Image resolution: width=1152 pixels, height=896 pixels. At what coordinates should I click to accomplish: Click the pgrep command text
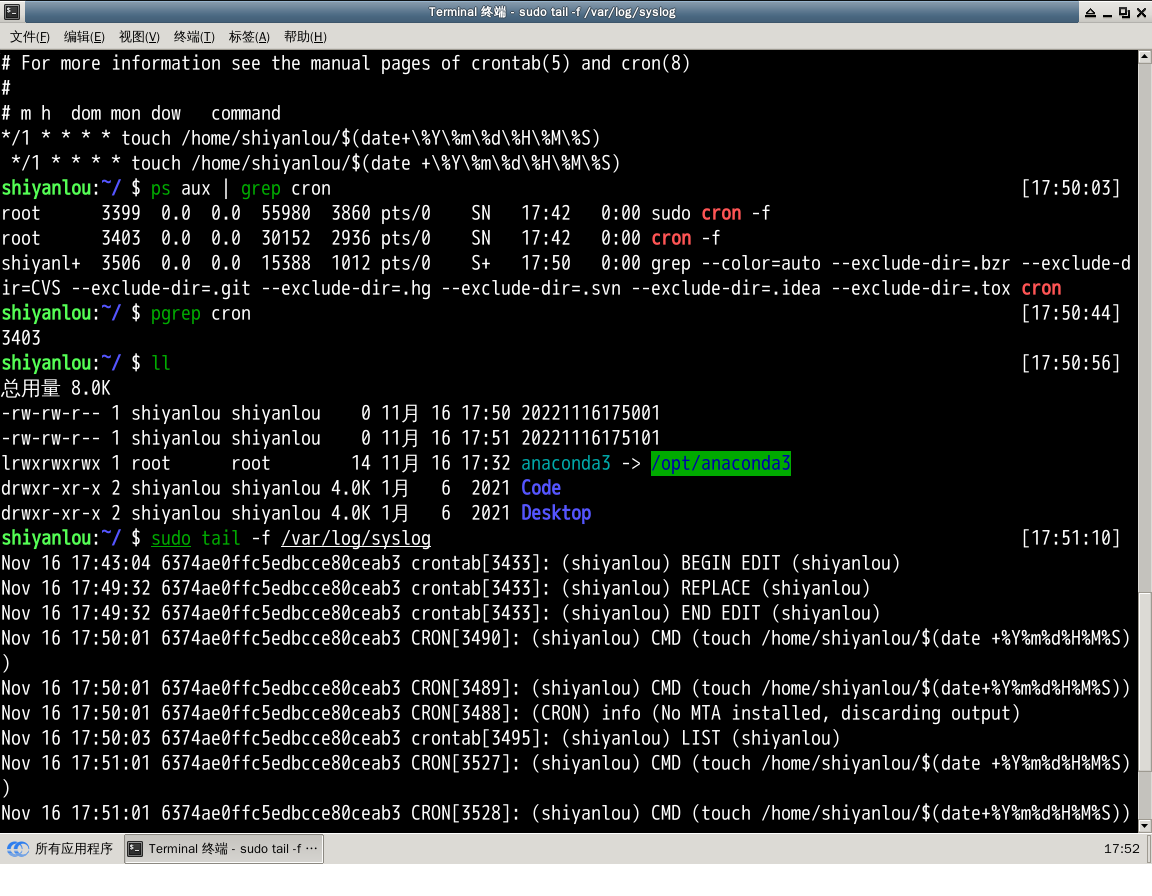coord(176,314)
